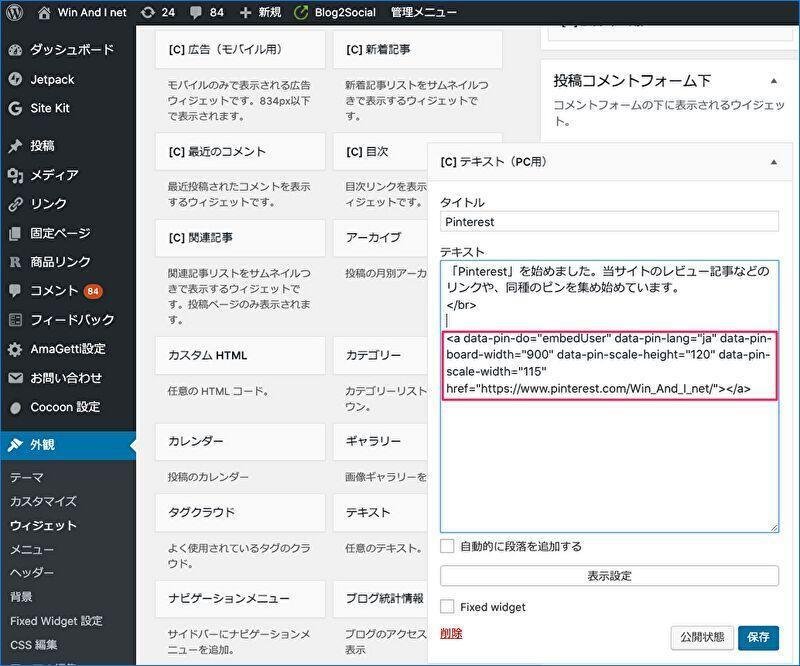Expand the カテゴリー widget
Screen dimensions: 800x666
380,355
